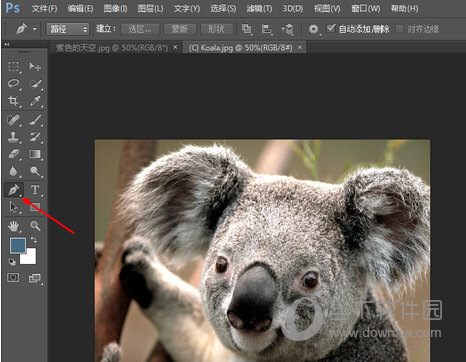The height and width of the screenshot is (362, 466).
Task: Select the Horizontal Type tool
Action: pos(35,190)
